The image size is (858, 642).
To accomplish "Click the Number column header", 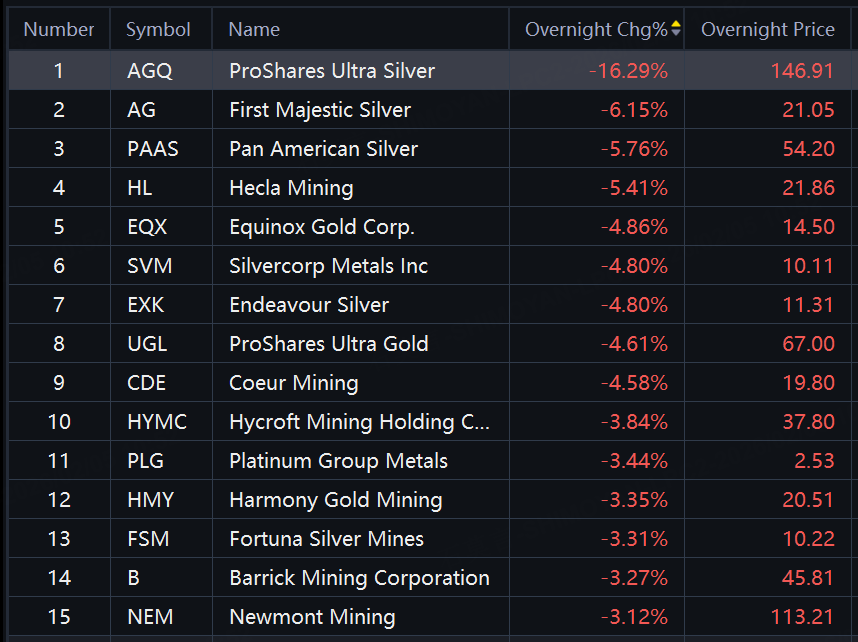I will pyautogui.click(x=59, y=30).
